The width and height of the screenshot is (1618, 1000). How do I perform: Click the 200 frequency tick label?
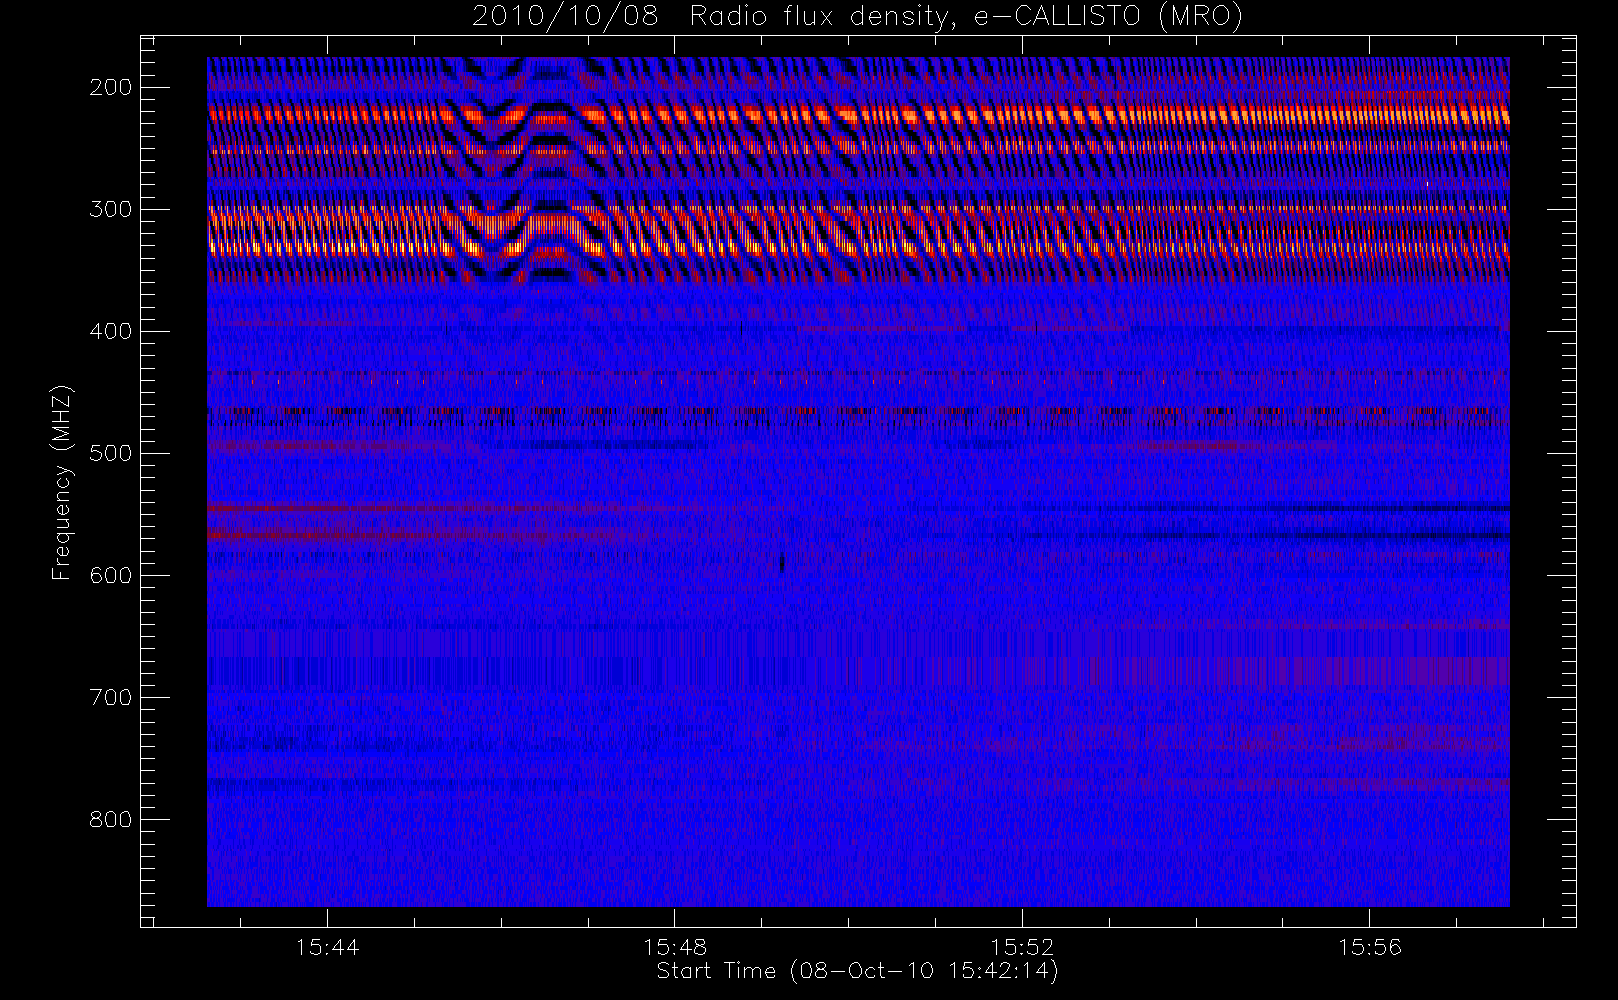point(111,87)
